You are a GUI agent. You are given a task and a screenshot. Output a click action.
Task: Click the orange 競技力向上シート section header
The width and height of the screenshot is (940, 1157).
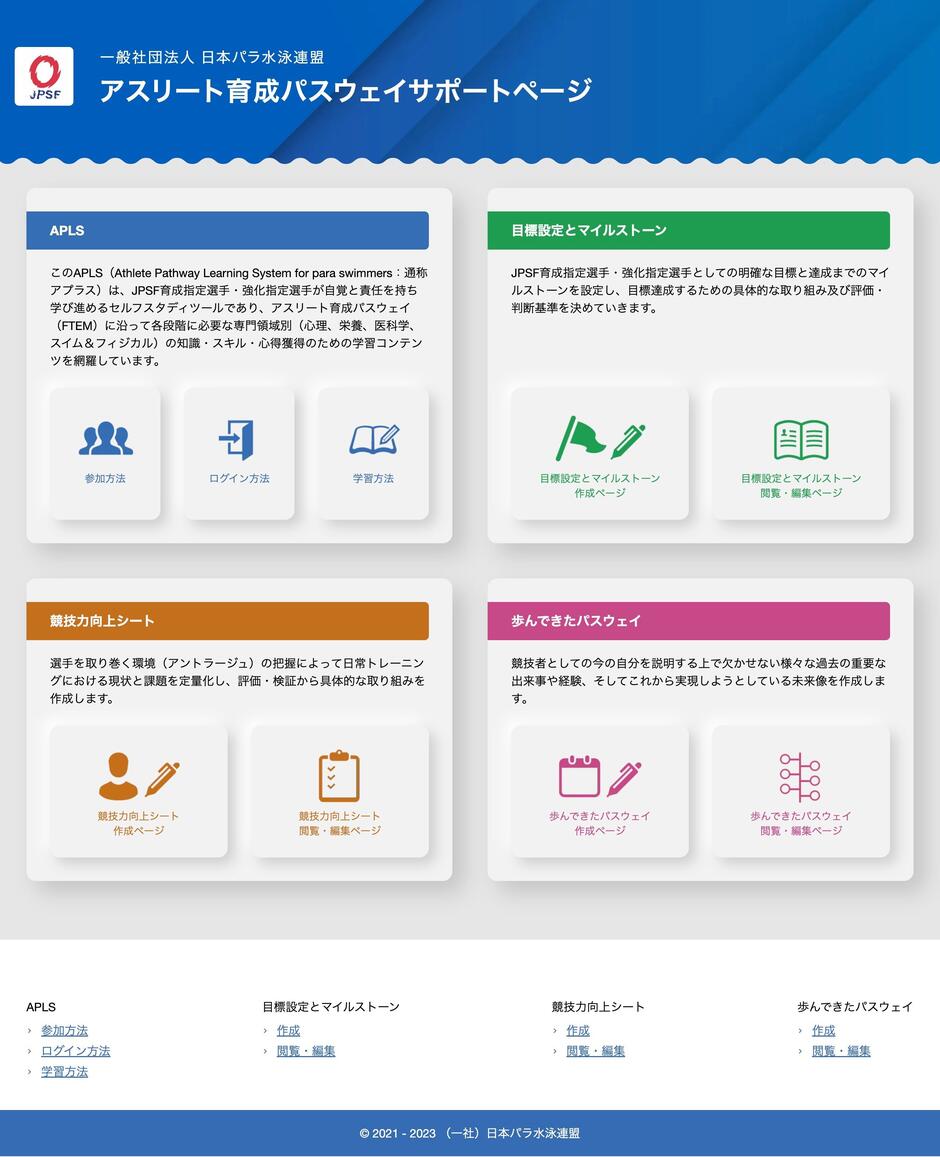click(x=227, y=621)
